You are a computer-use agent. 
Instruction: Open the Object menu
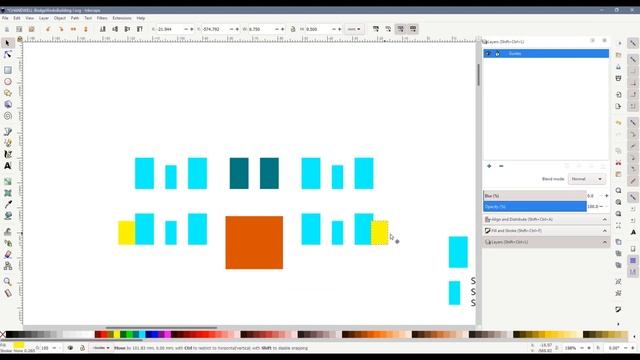point(60,18)
